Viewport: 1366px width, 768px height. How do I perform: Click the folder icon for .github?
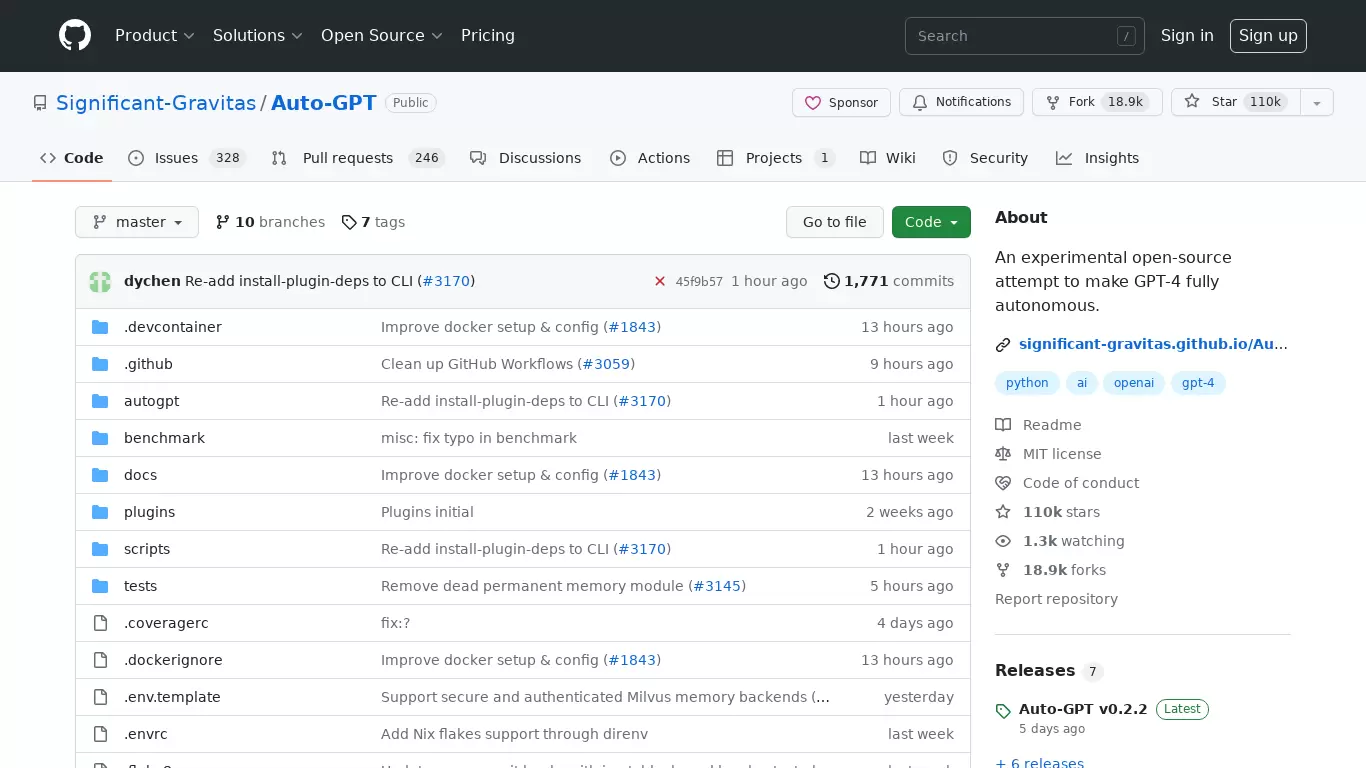pyautogui.click(x=100, y=364)
